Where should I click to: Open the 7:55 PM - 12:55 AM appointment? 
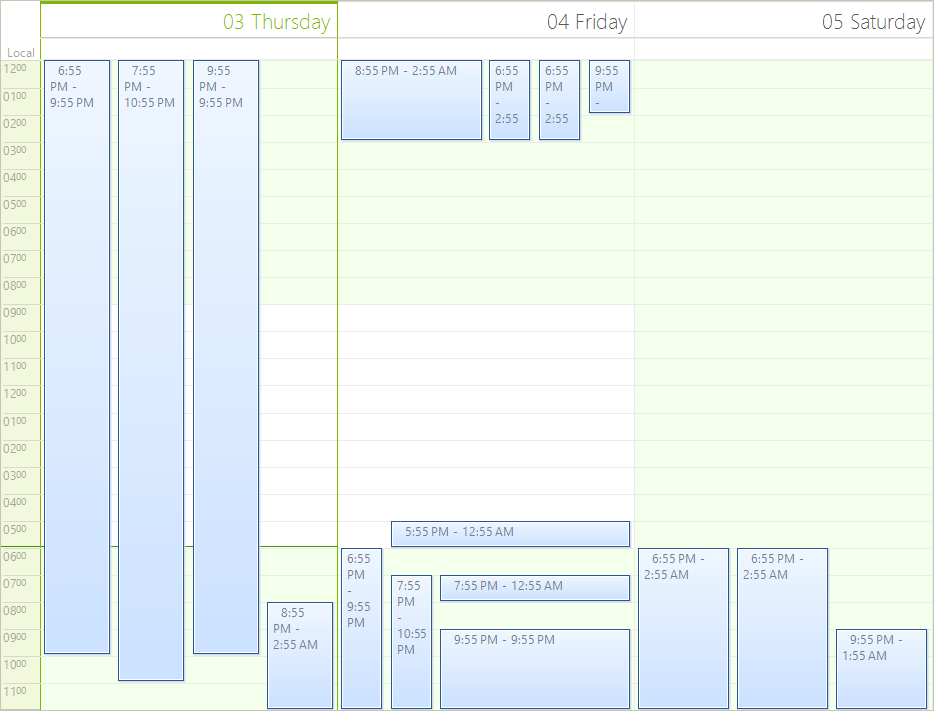(536, 587)
